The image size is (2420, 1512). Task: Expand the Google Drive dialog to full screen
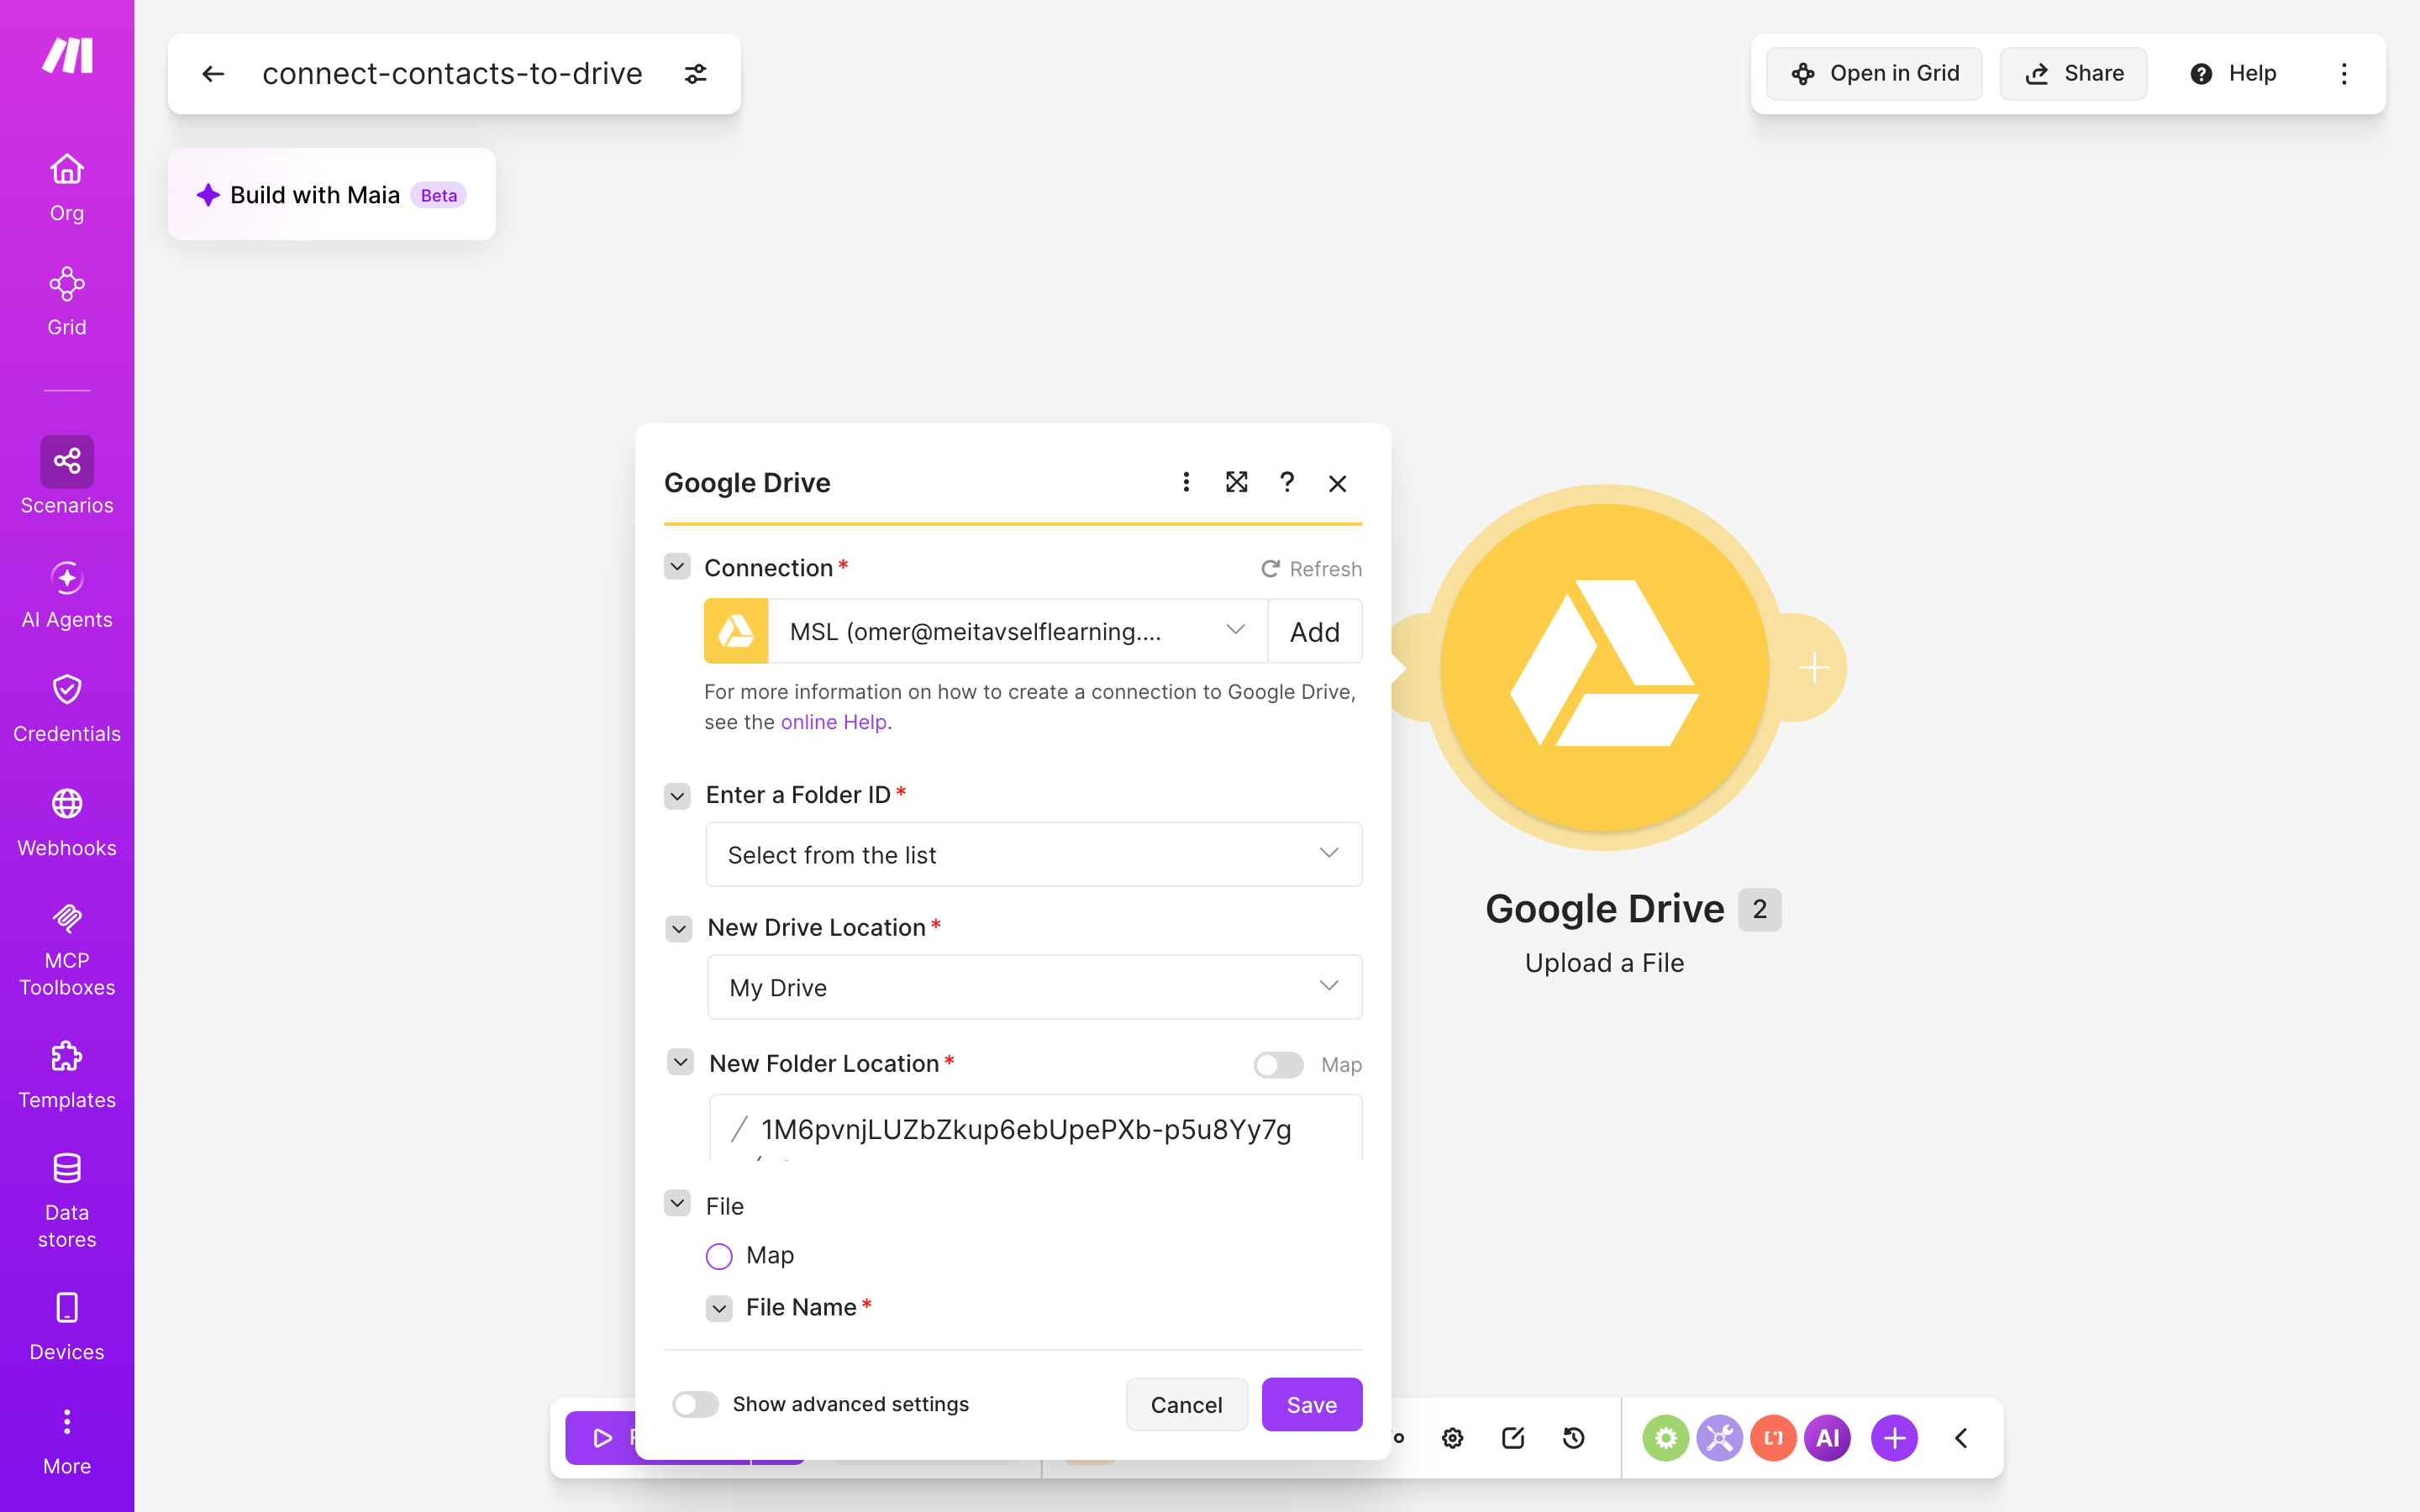[1237, 483]
